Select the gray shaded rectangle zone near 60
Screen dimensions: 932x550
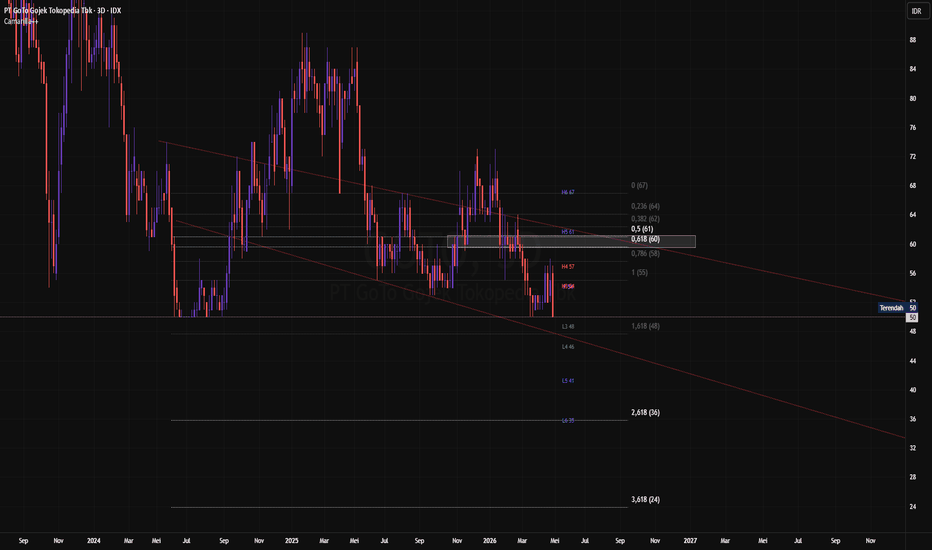click(x=571, y=241)
